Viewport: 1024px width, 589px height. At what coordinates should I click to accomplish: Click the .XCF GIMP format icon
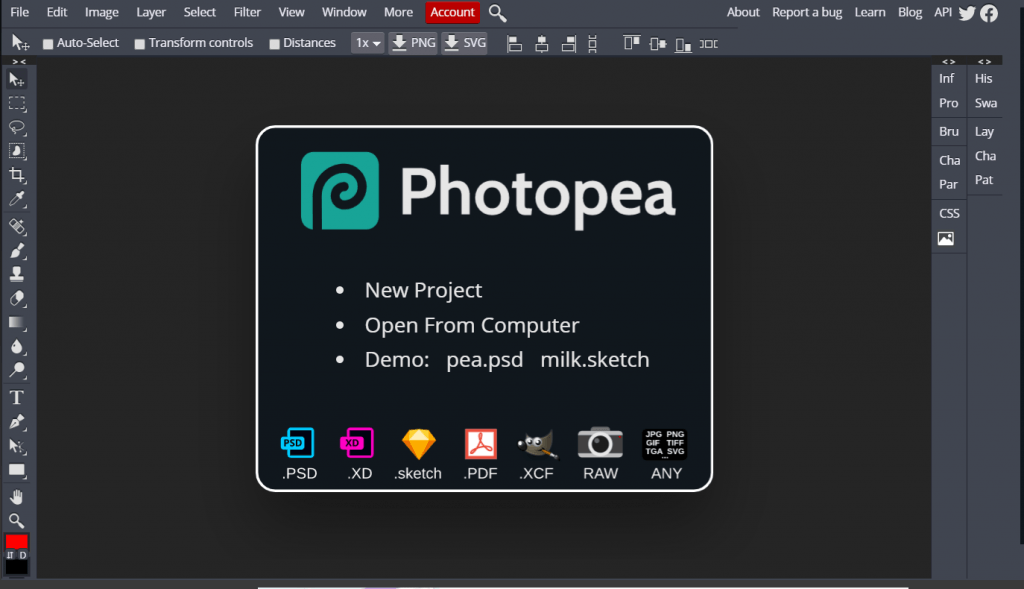point(537,444)
